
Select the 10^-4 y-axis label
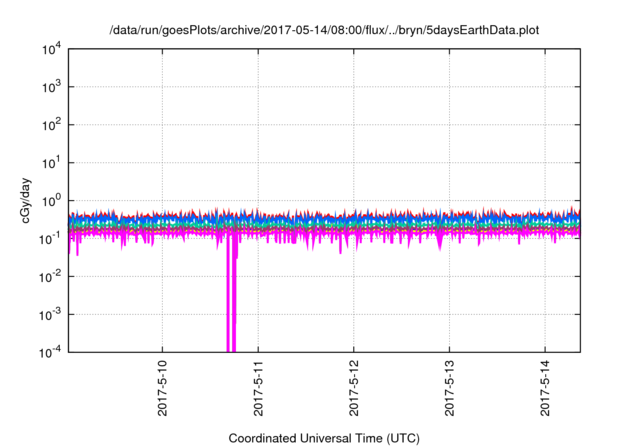click(x=51, y=352)
